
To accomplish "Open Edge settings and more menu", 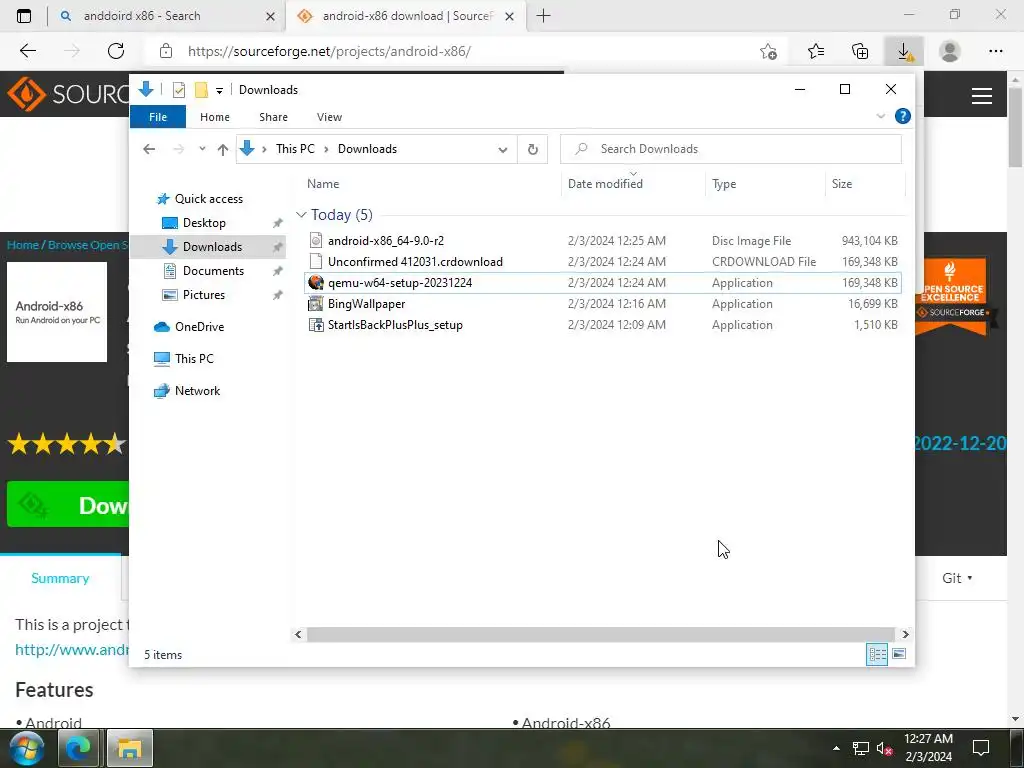I will (x=995, y=52).
